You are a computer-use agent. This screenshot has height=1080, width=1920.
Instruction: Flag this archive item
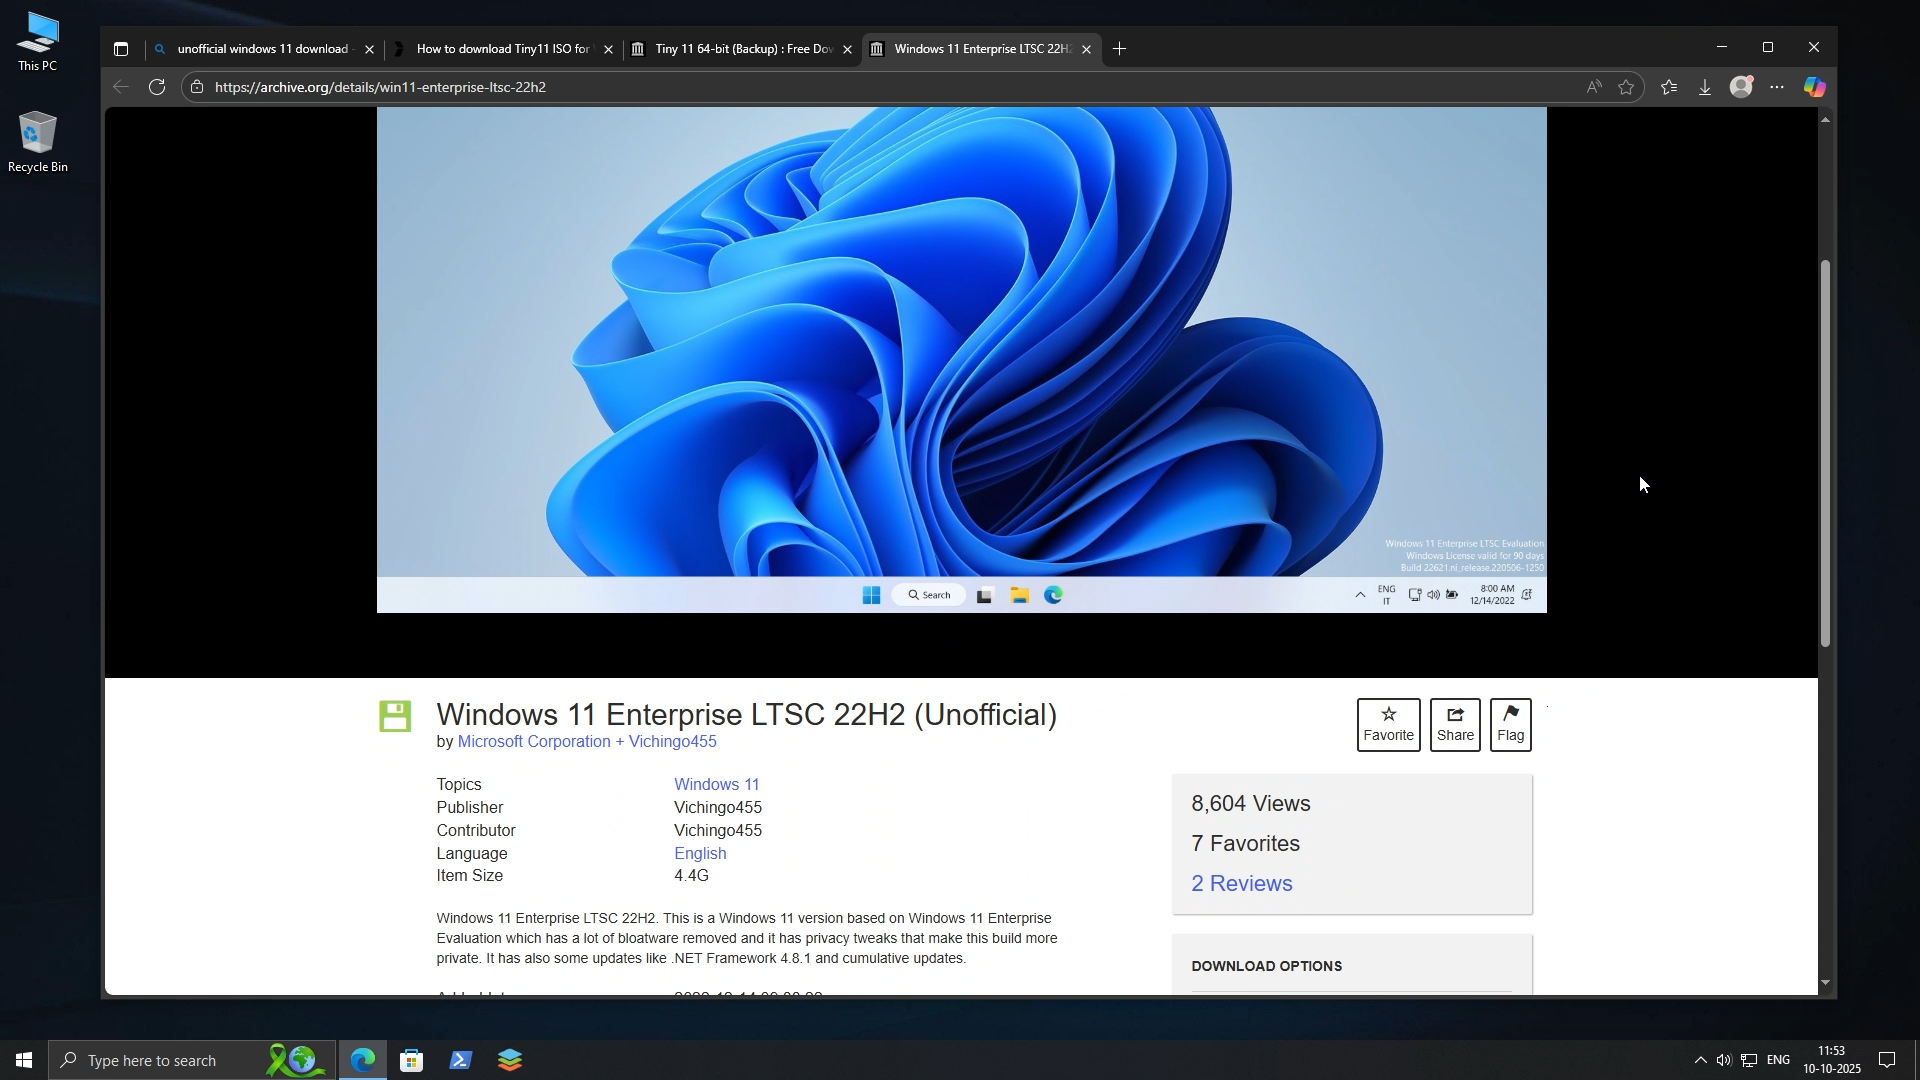click(1510, 724)
